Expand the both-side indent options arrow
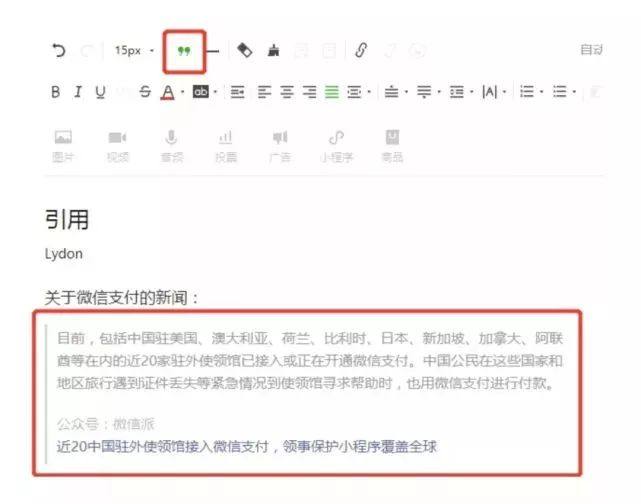Image resolution: width=641 pixels, height=504 pixels. (369, 92)
